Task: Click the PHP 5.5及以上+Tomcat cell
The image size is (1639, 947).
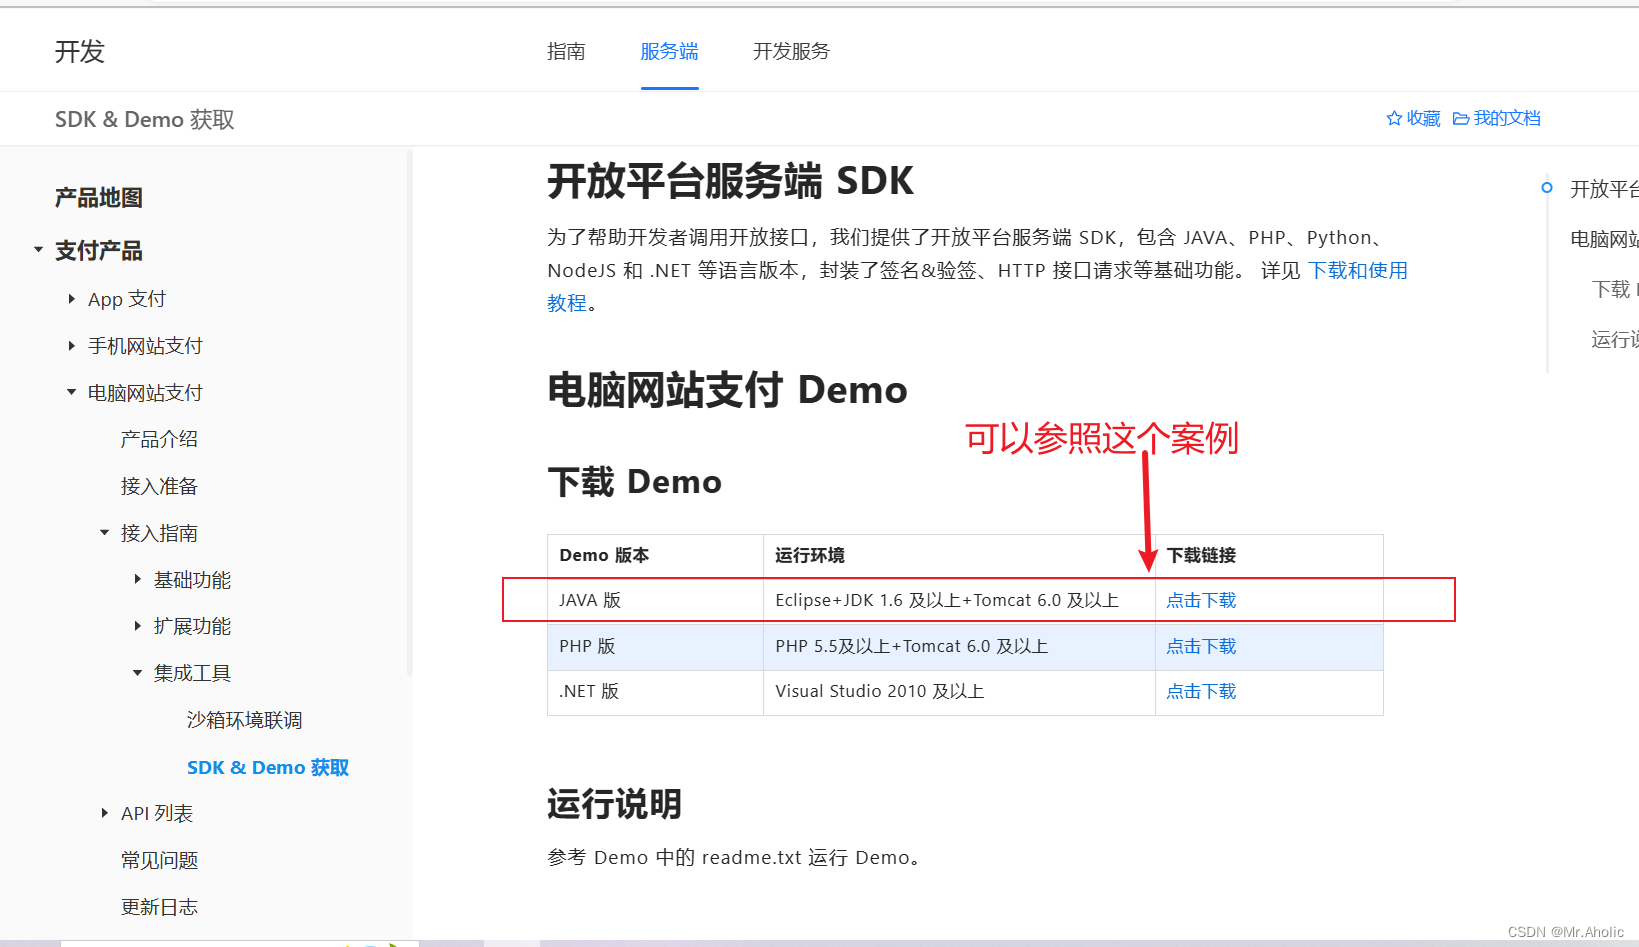Action: [x=959, y=646]
